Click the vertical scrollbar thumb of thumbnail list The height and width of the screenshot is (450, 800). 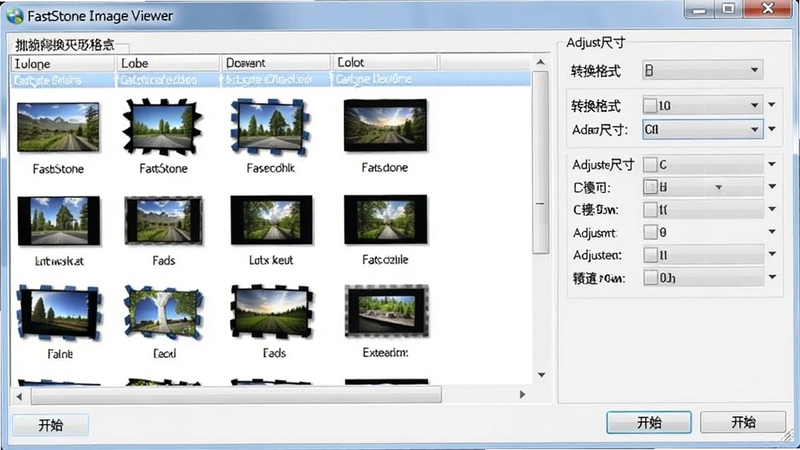pos(541,162)
